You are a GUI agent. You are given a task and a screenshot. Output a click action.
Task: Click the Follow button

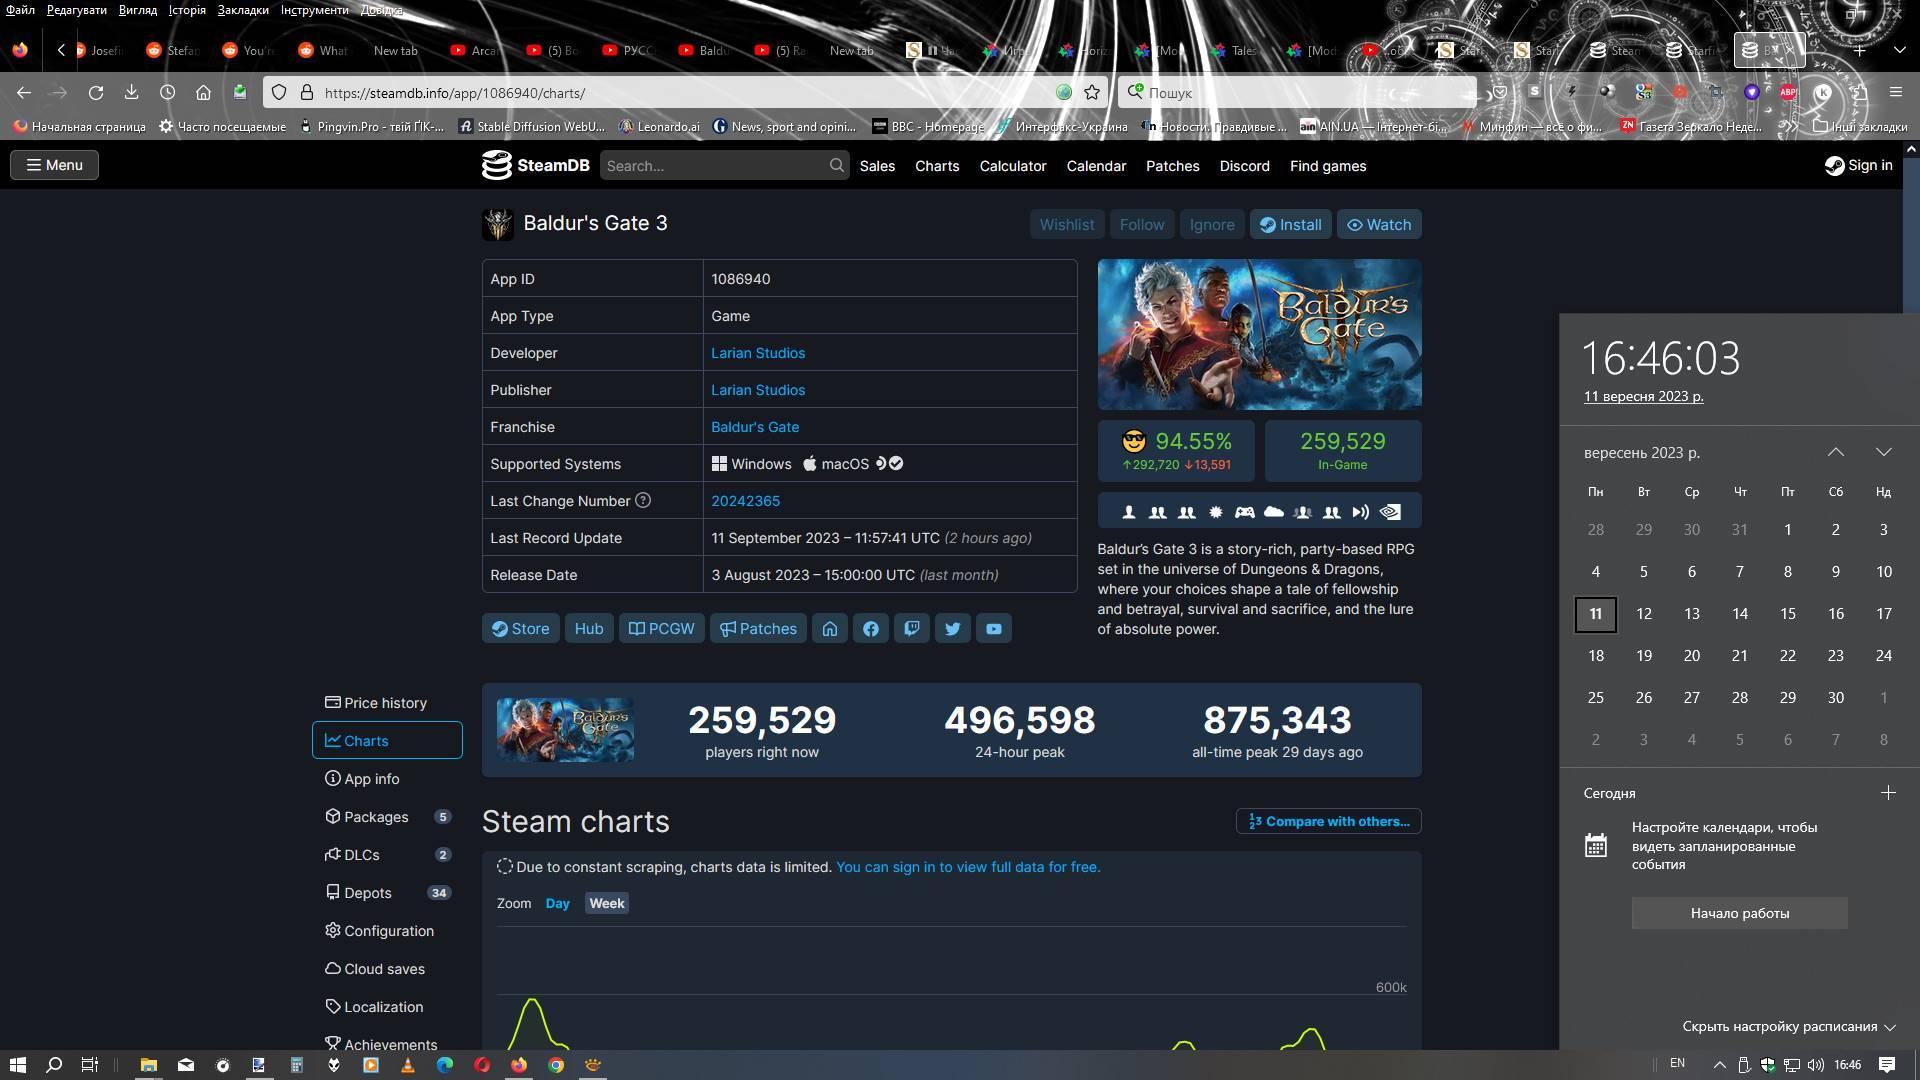pos(1142,225)
